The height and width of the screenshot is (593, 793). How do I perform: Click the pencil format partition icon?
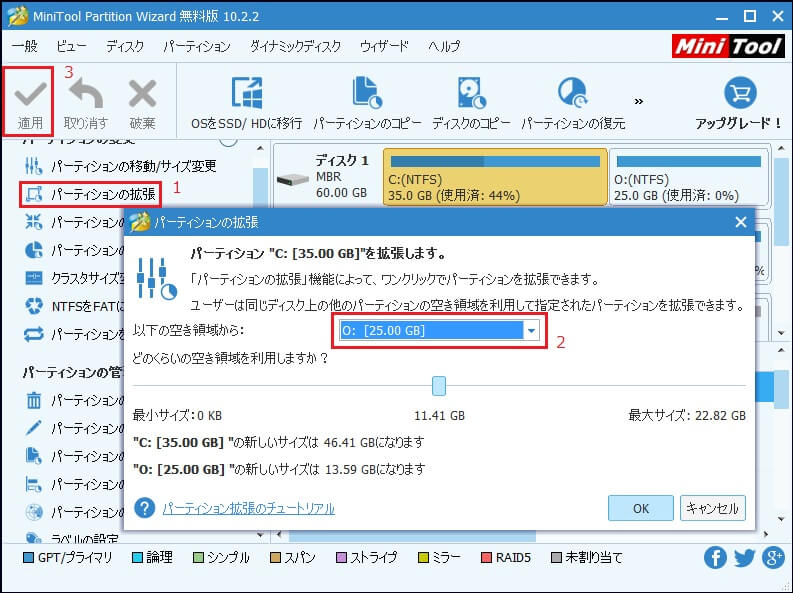click(x=33, y=428)
